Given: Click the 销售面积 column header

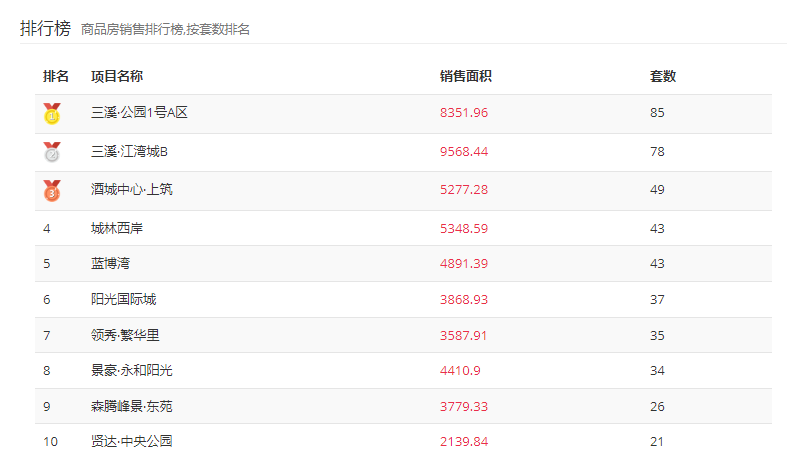Looking at the screenshot, I should 466,76.
